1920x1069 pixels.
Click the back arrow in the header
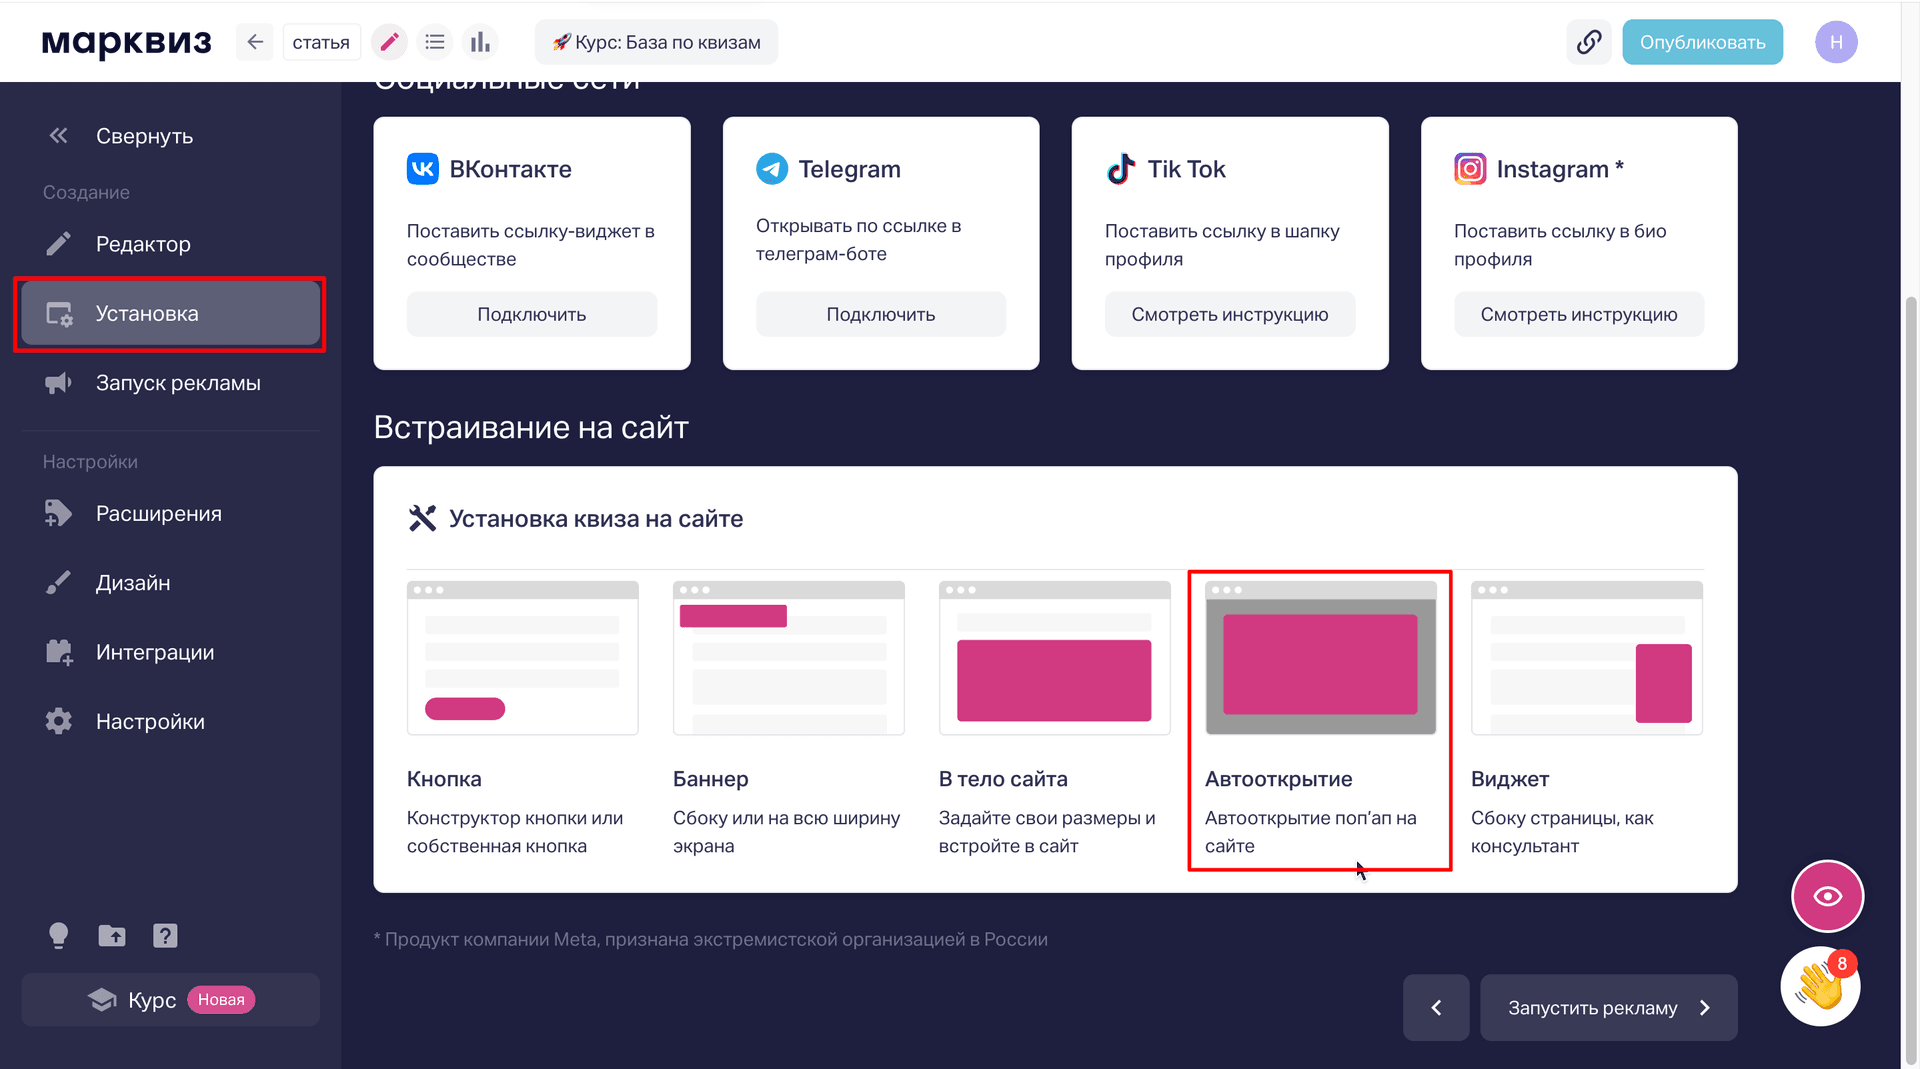click(x=255, y=42)
